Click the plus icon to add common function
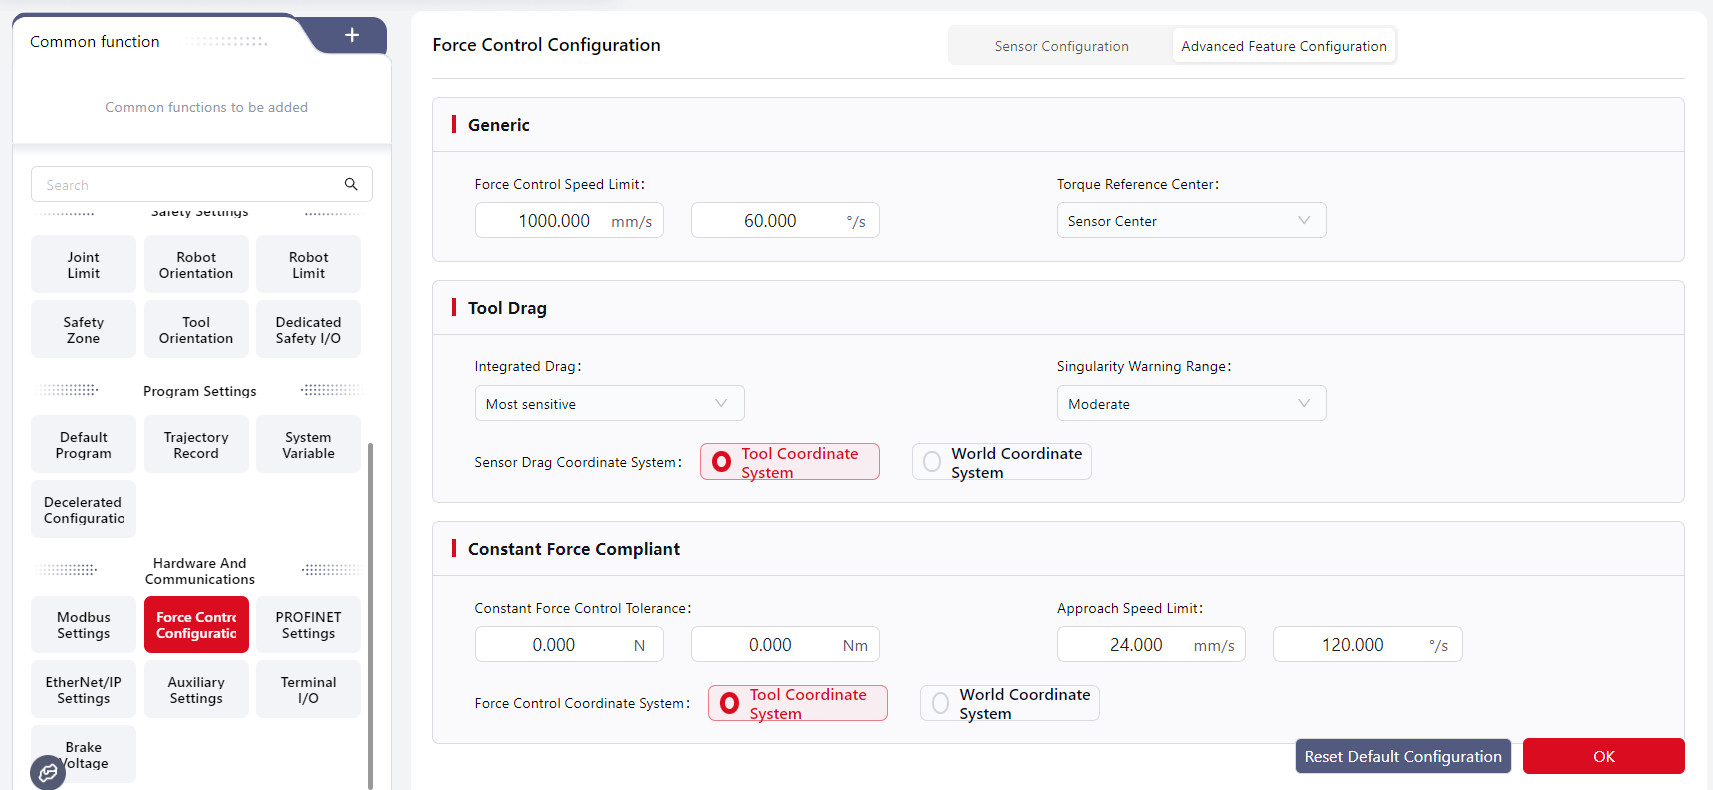This screenshot has width=1713, height=790. click(352, 36)
